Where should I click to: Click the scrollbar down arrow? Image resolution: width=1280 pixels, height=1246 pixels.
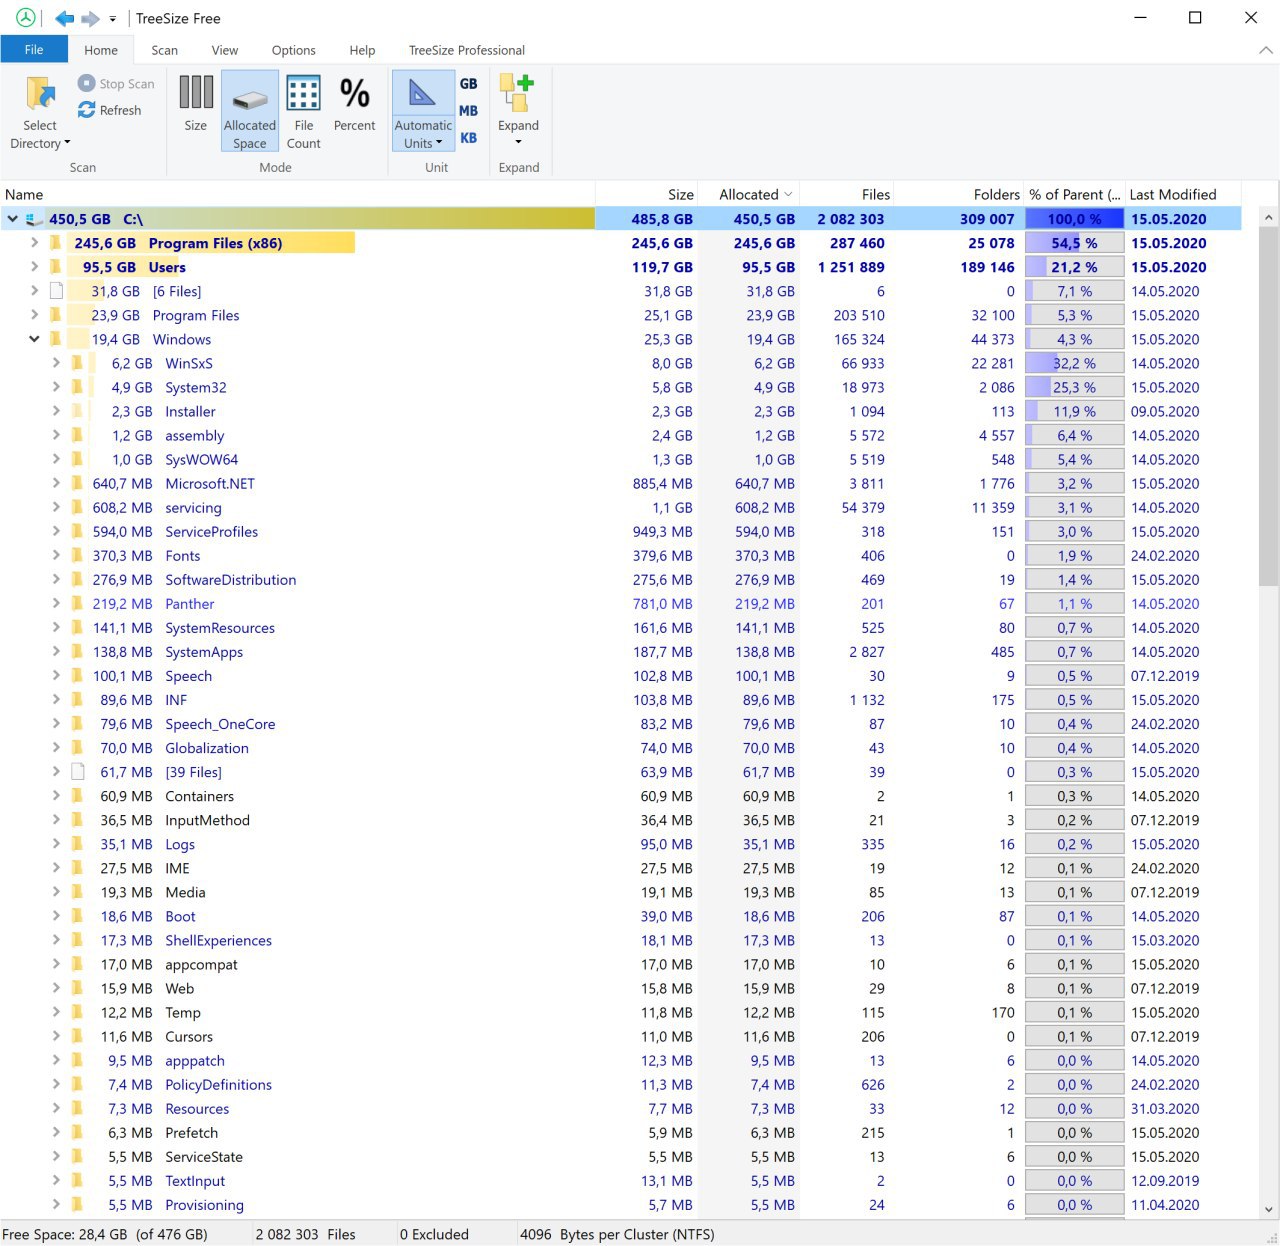[x=1268, y=1208]
